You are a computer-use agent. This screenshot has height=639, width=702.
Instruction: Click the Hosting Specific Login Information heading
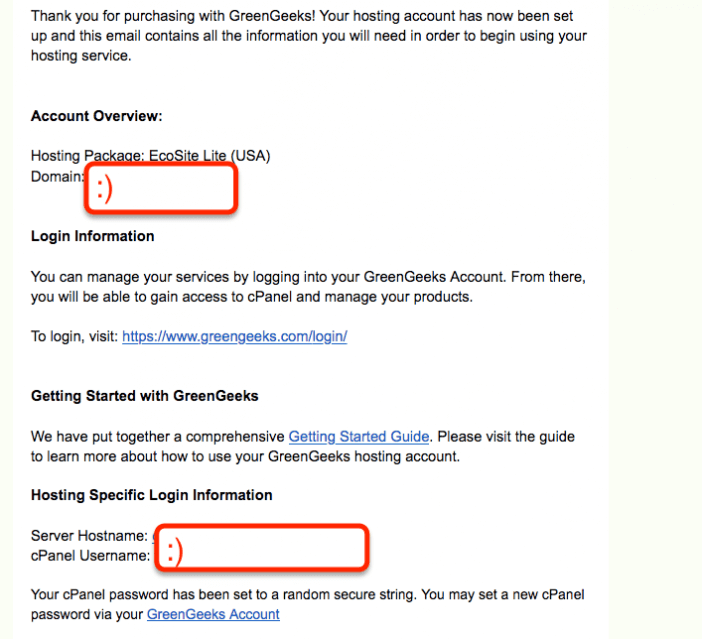click(151, 495)
